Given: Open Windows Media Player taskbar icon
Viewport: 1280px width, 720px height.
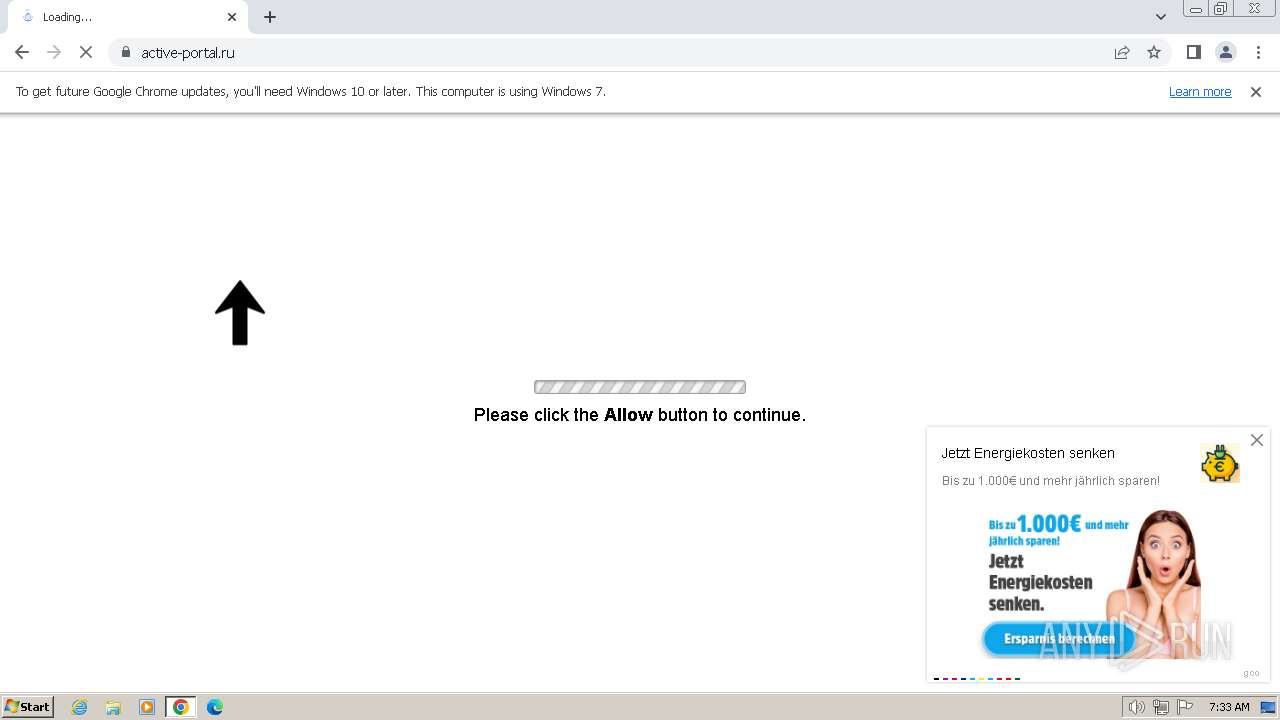Looking at the screenshot, I should [147, 707].
